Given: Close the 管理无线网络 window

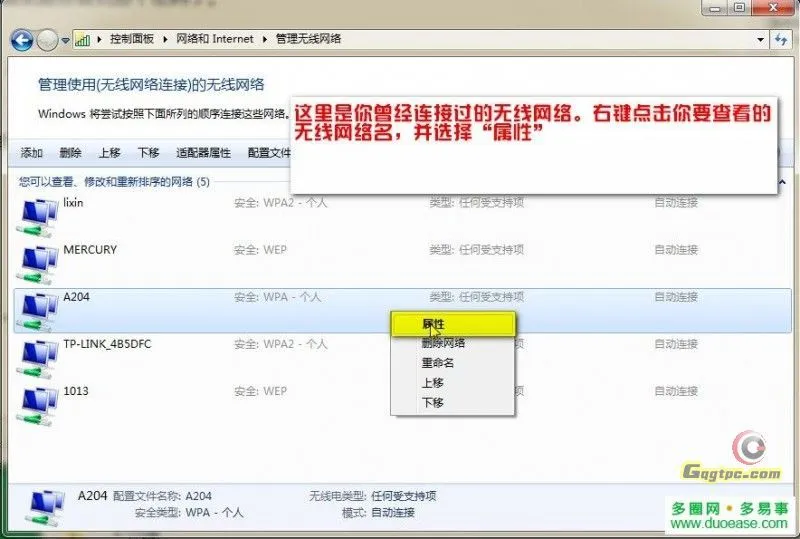Looking at the screenshot, I should tap(773, 8).
